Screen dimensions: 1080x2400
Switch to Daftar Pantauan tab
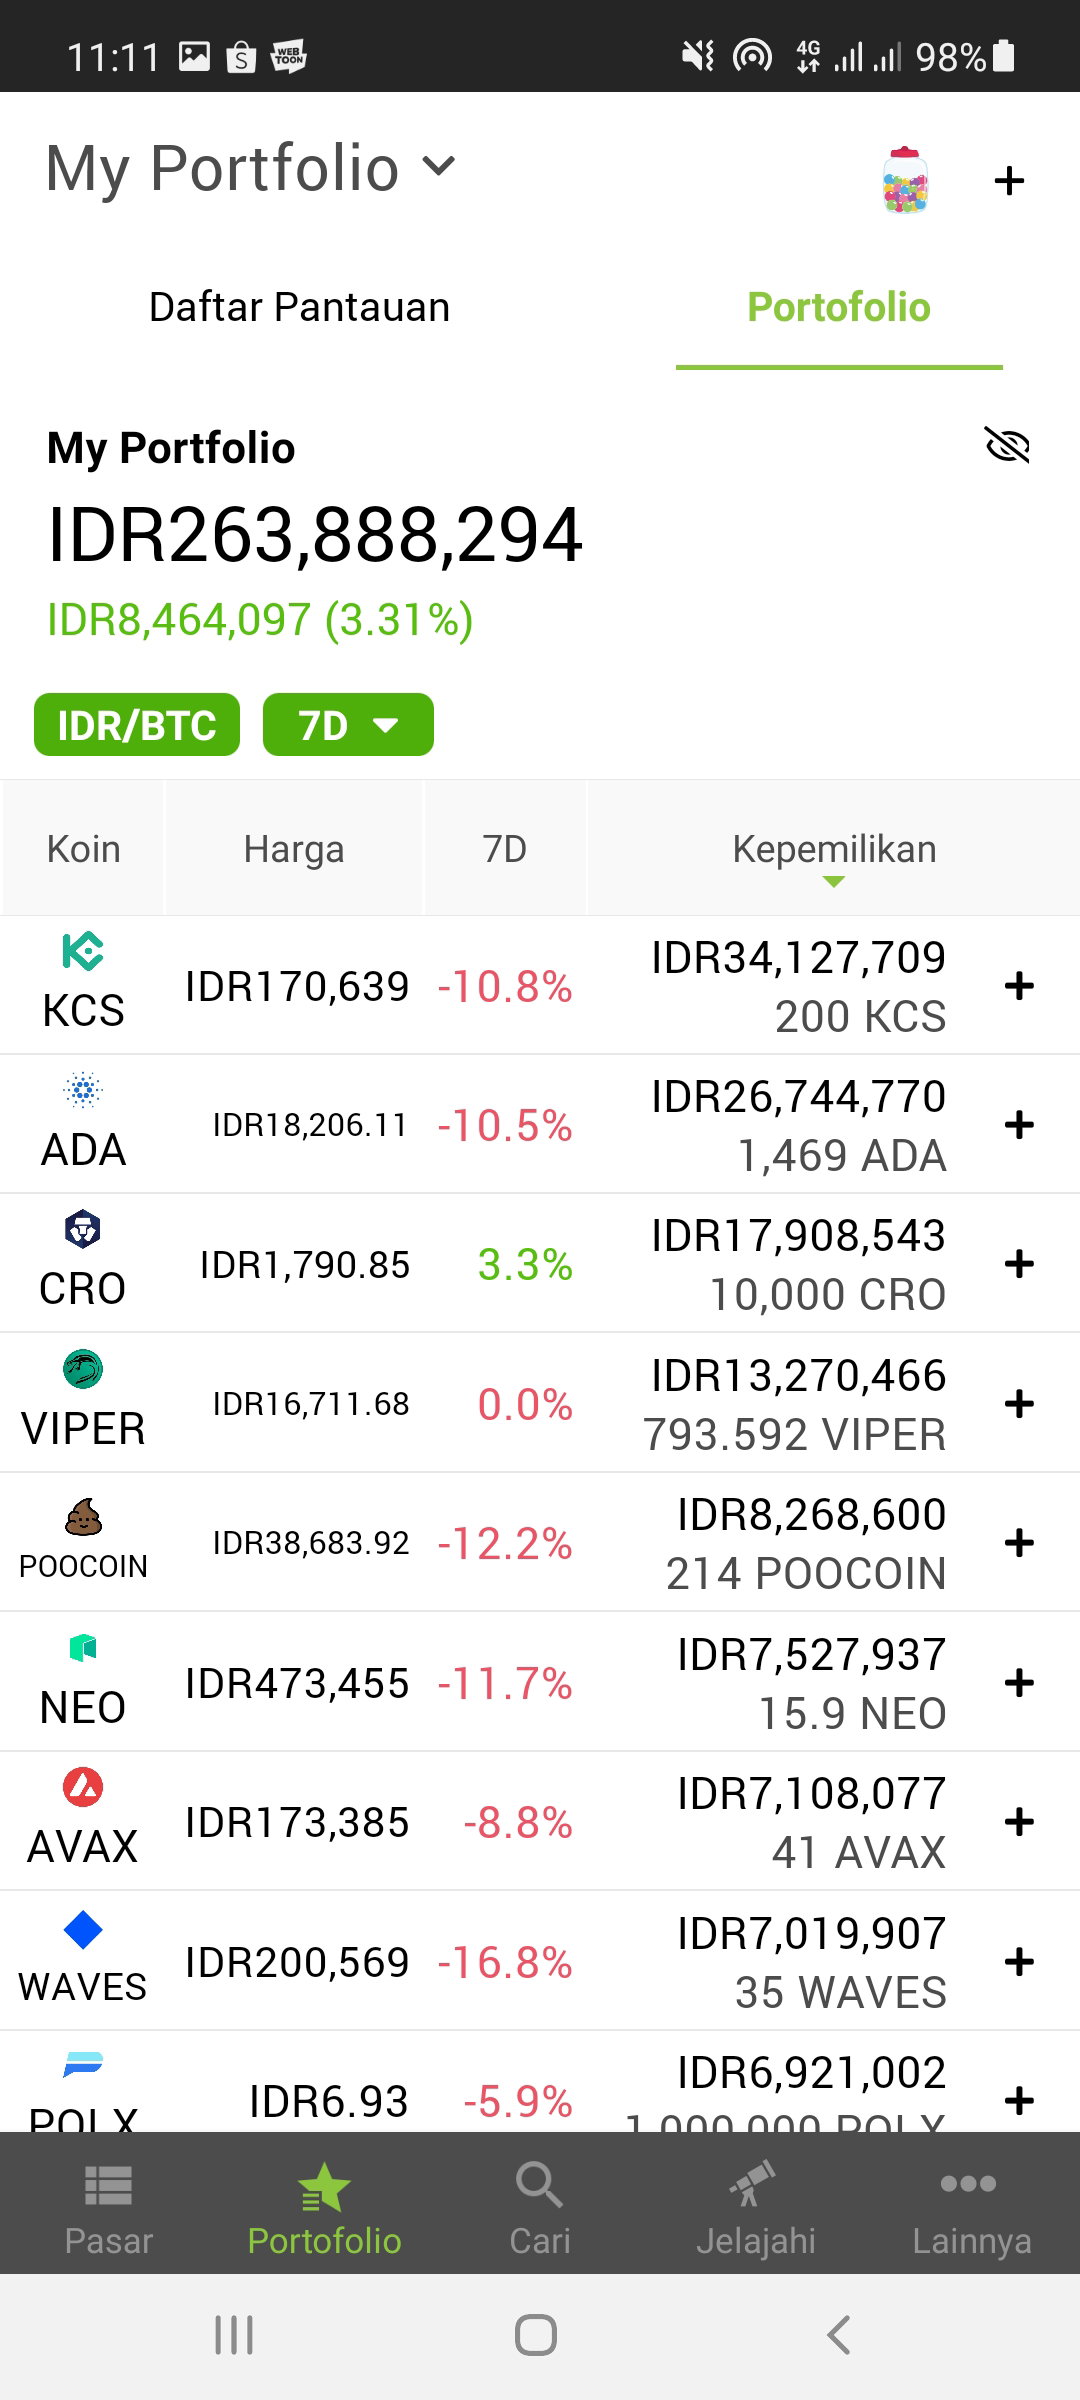[x=299, y=307]
